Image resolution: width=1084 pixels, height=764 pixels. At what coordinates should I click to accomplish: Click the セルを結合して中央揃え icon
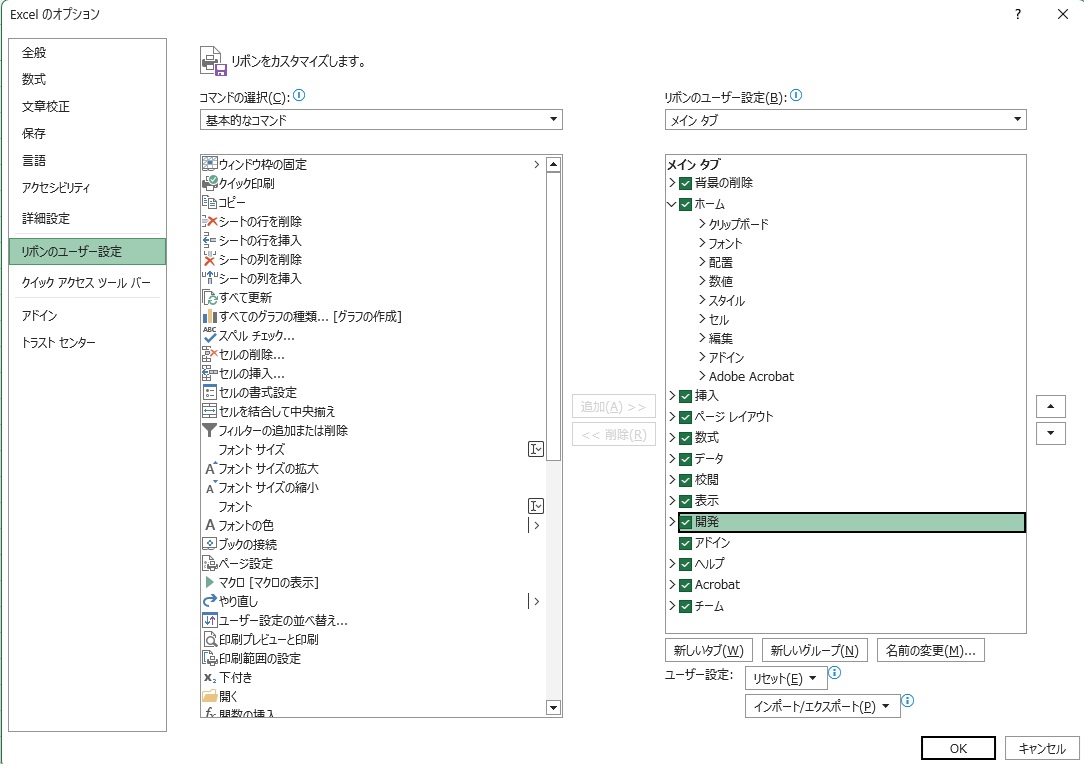[x=209, y=411]
